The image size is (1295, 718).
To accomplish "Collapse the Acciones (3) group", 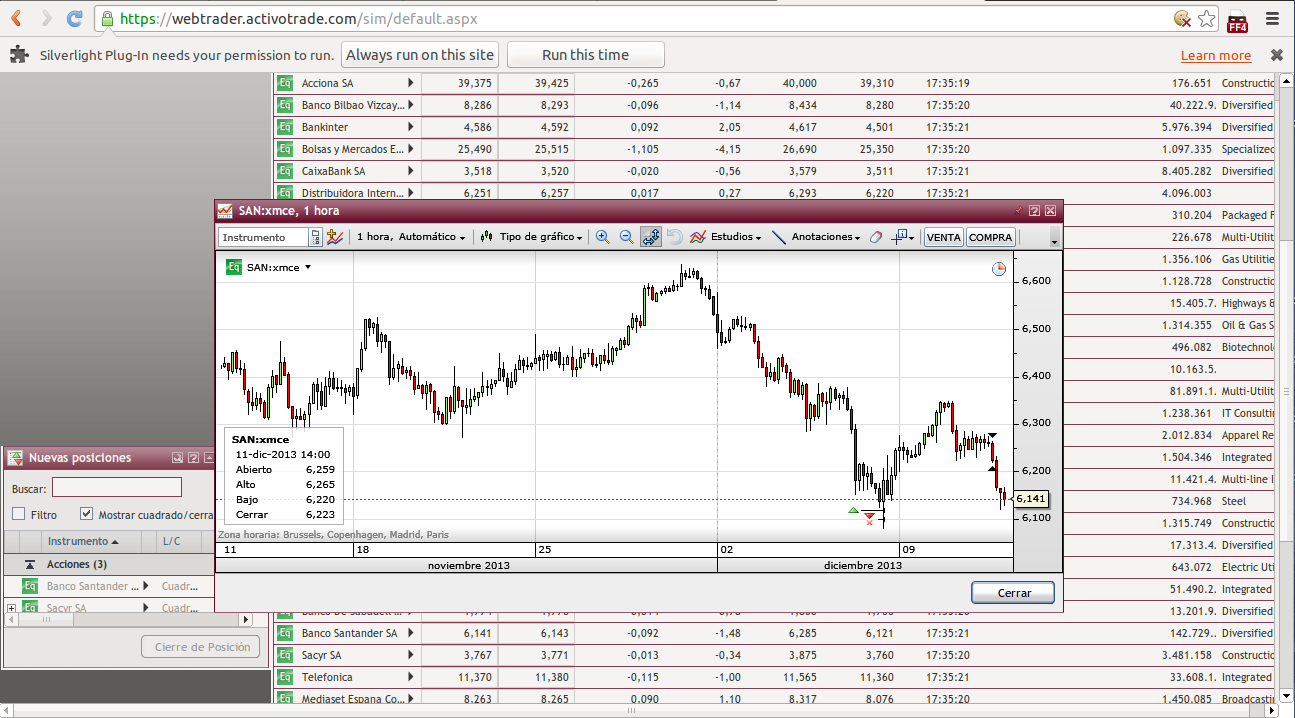I will [x=30, y=565].
